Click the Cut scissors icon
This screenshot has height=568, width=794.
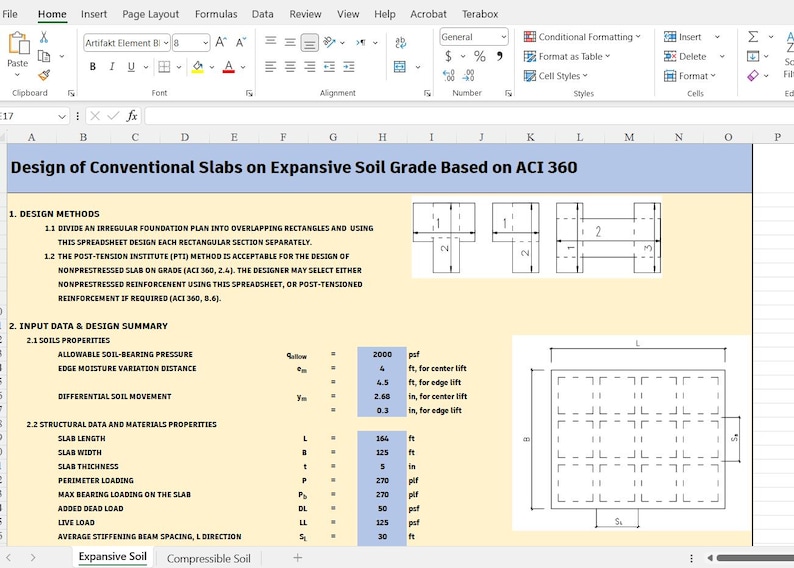(x=44, y=37)
